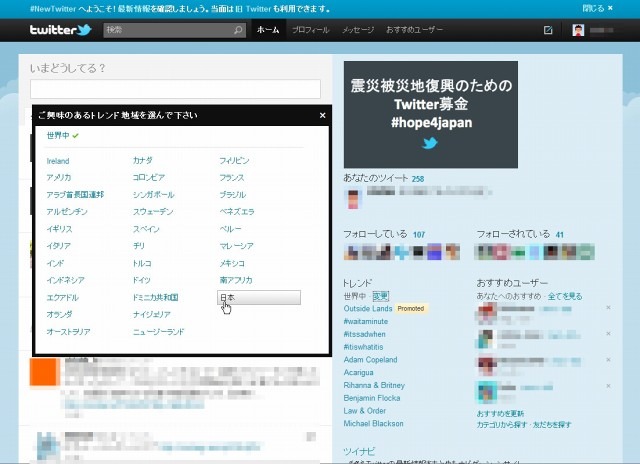Dismiss third recommended user suggestion
This screenshot has height=464, width=640.
[x=608, y=360]
